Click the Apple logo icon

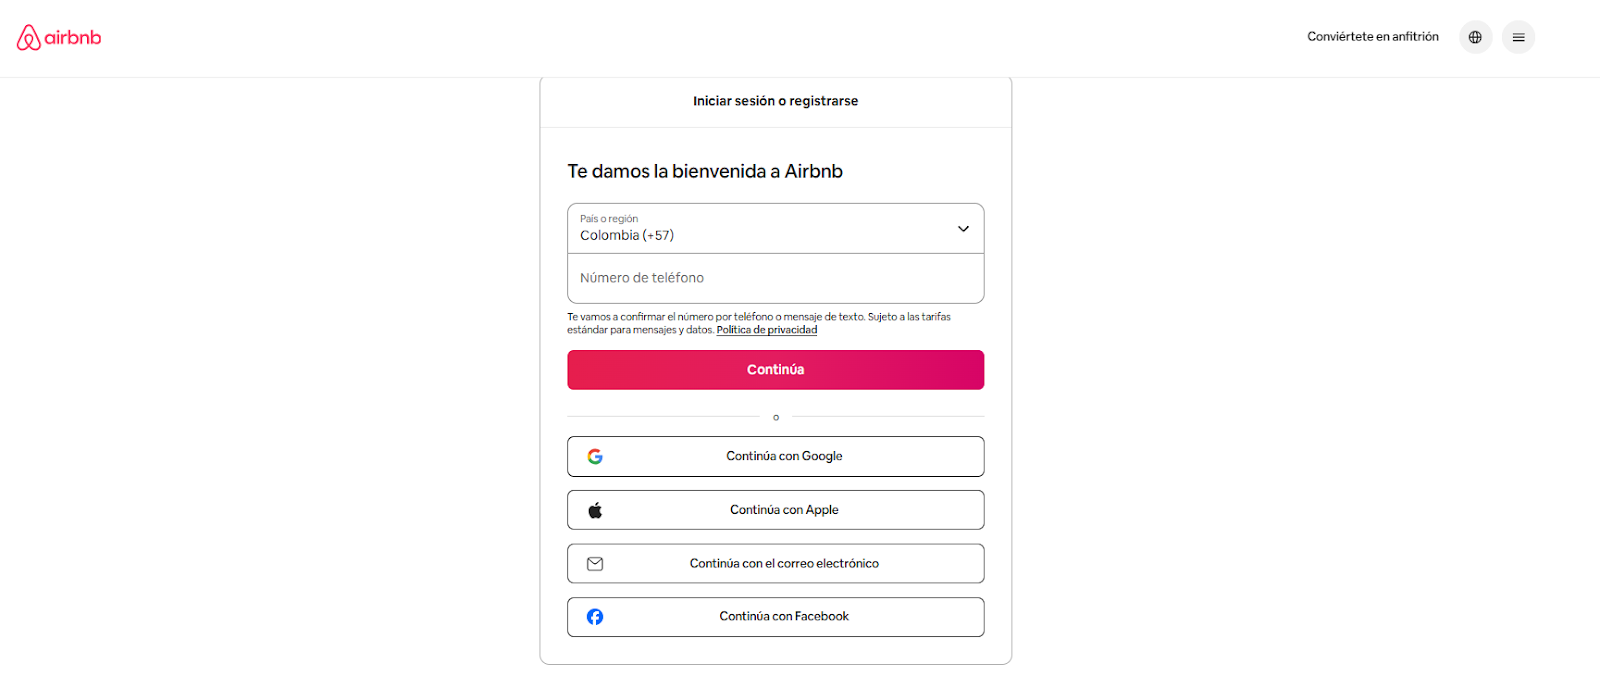pos(595,510)
